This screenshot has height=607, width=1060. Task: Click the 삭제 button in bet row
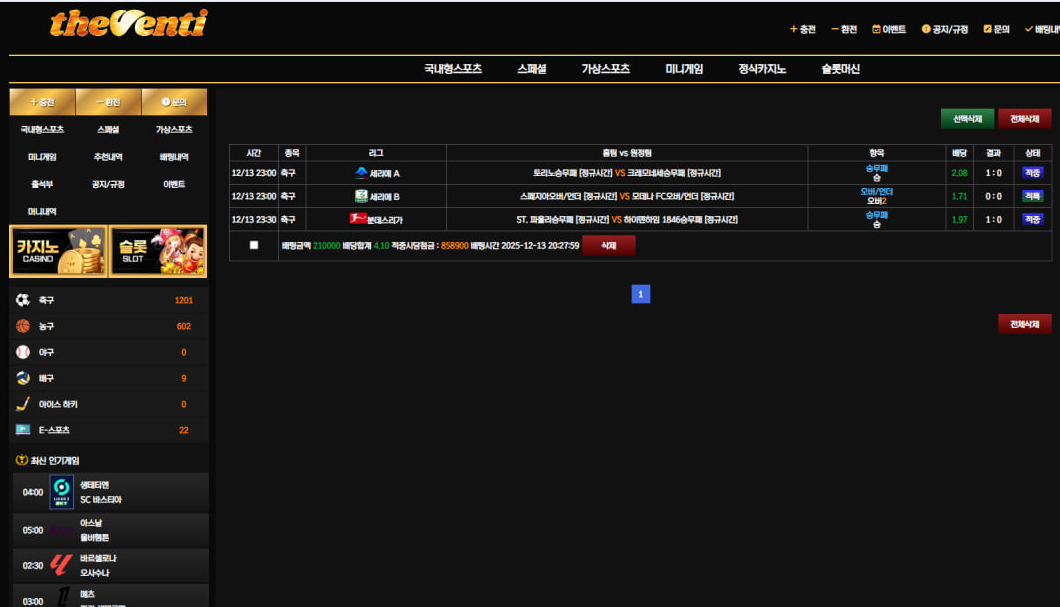(x=608, y=245)
